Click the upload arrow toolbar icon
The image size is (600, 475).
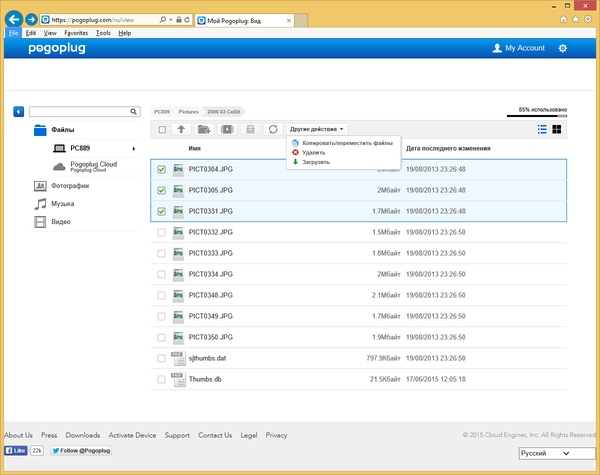click(181, 129)
